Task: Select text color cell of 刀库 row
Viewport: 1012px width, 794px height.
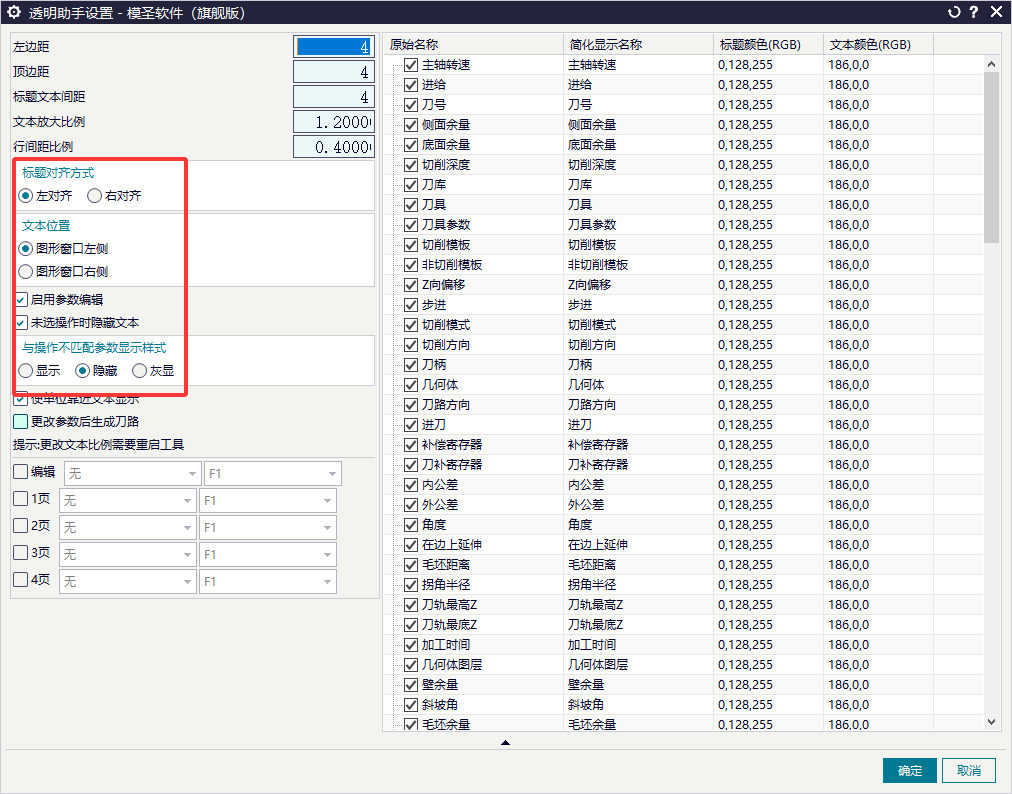Action: coord(878,185)
